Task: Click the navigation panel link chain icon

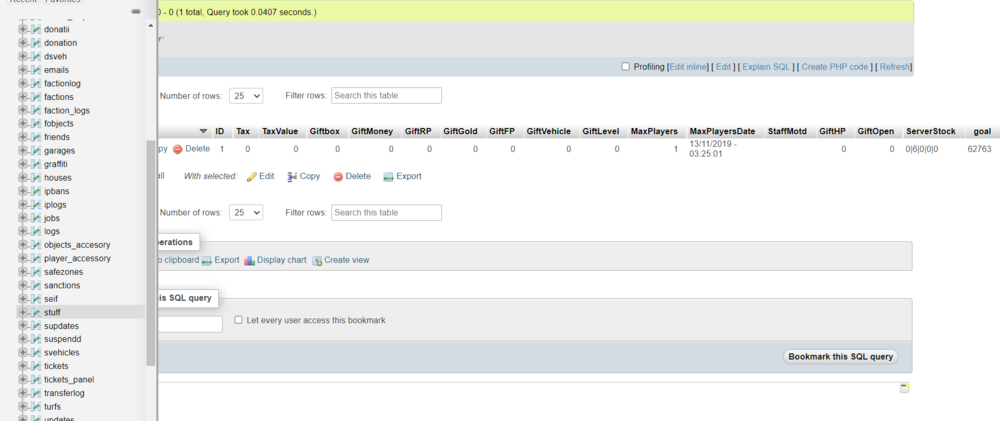Action: point(136,11)
